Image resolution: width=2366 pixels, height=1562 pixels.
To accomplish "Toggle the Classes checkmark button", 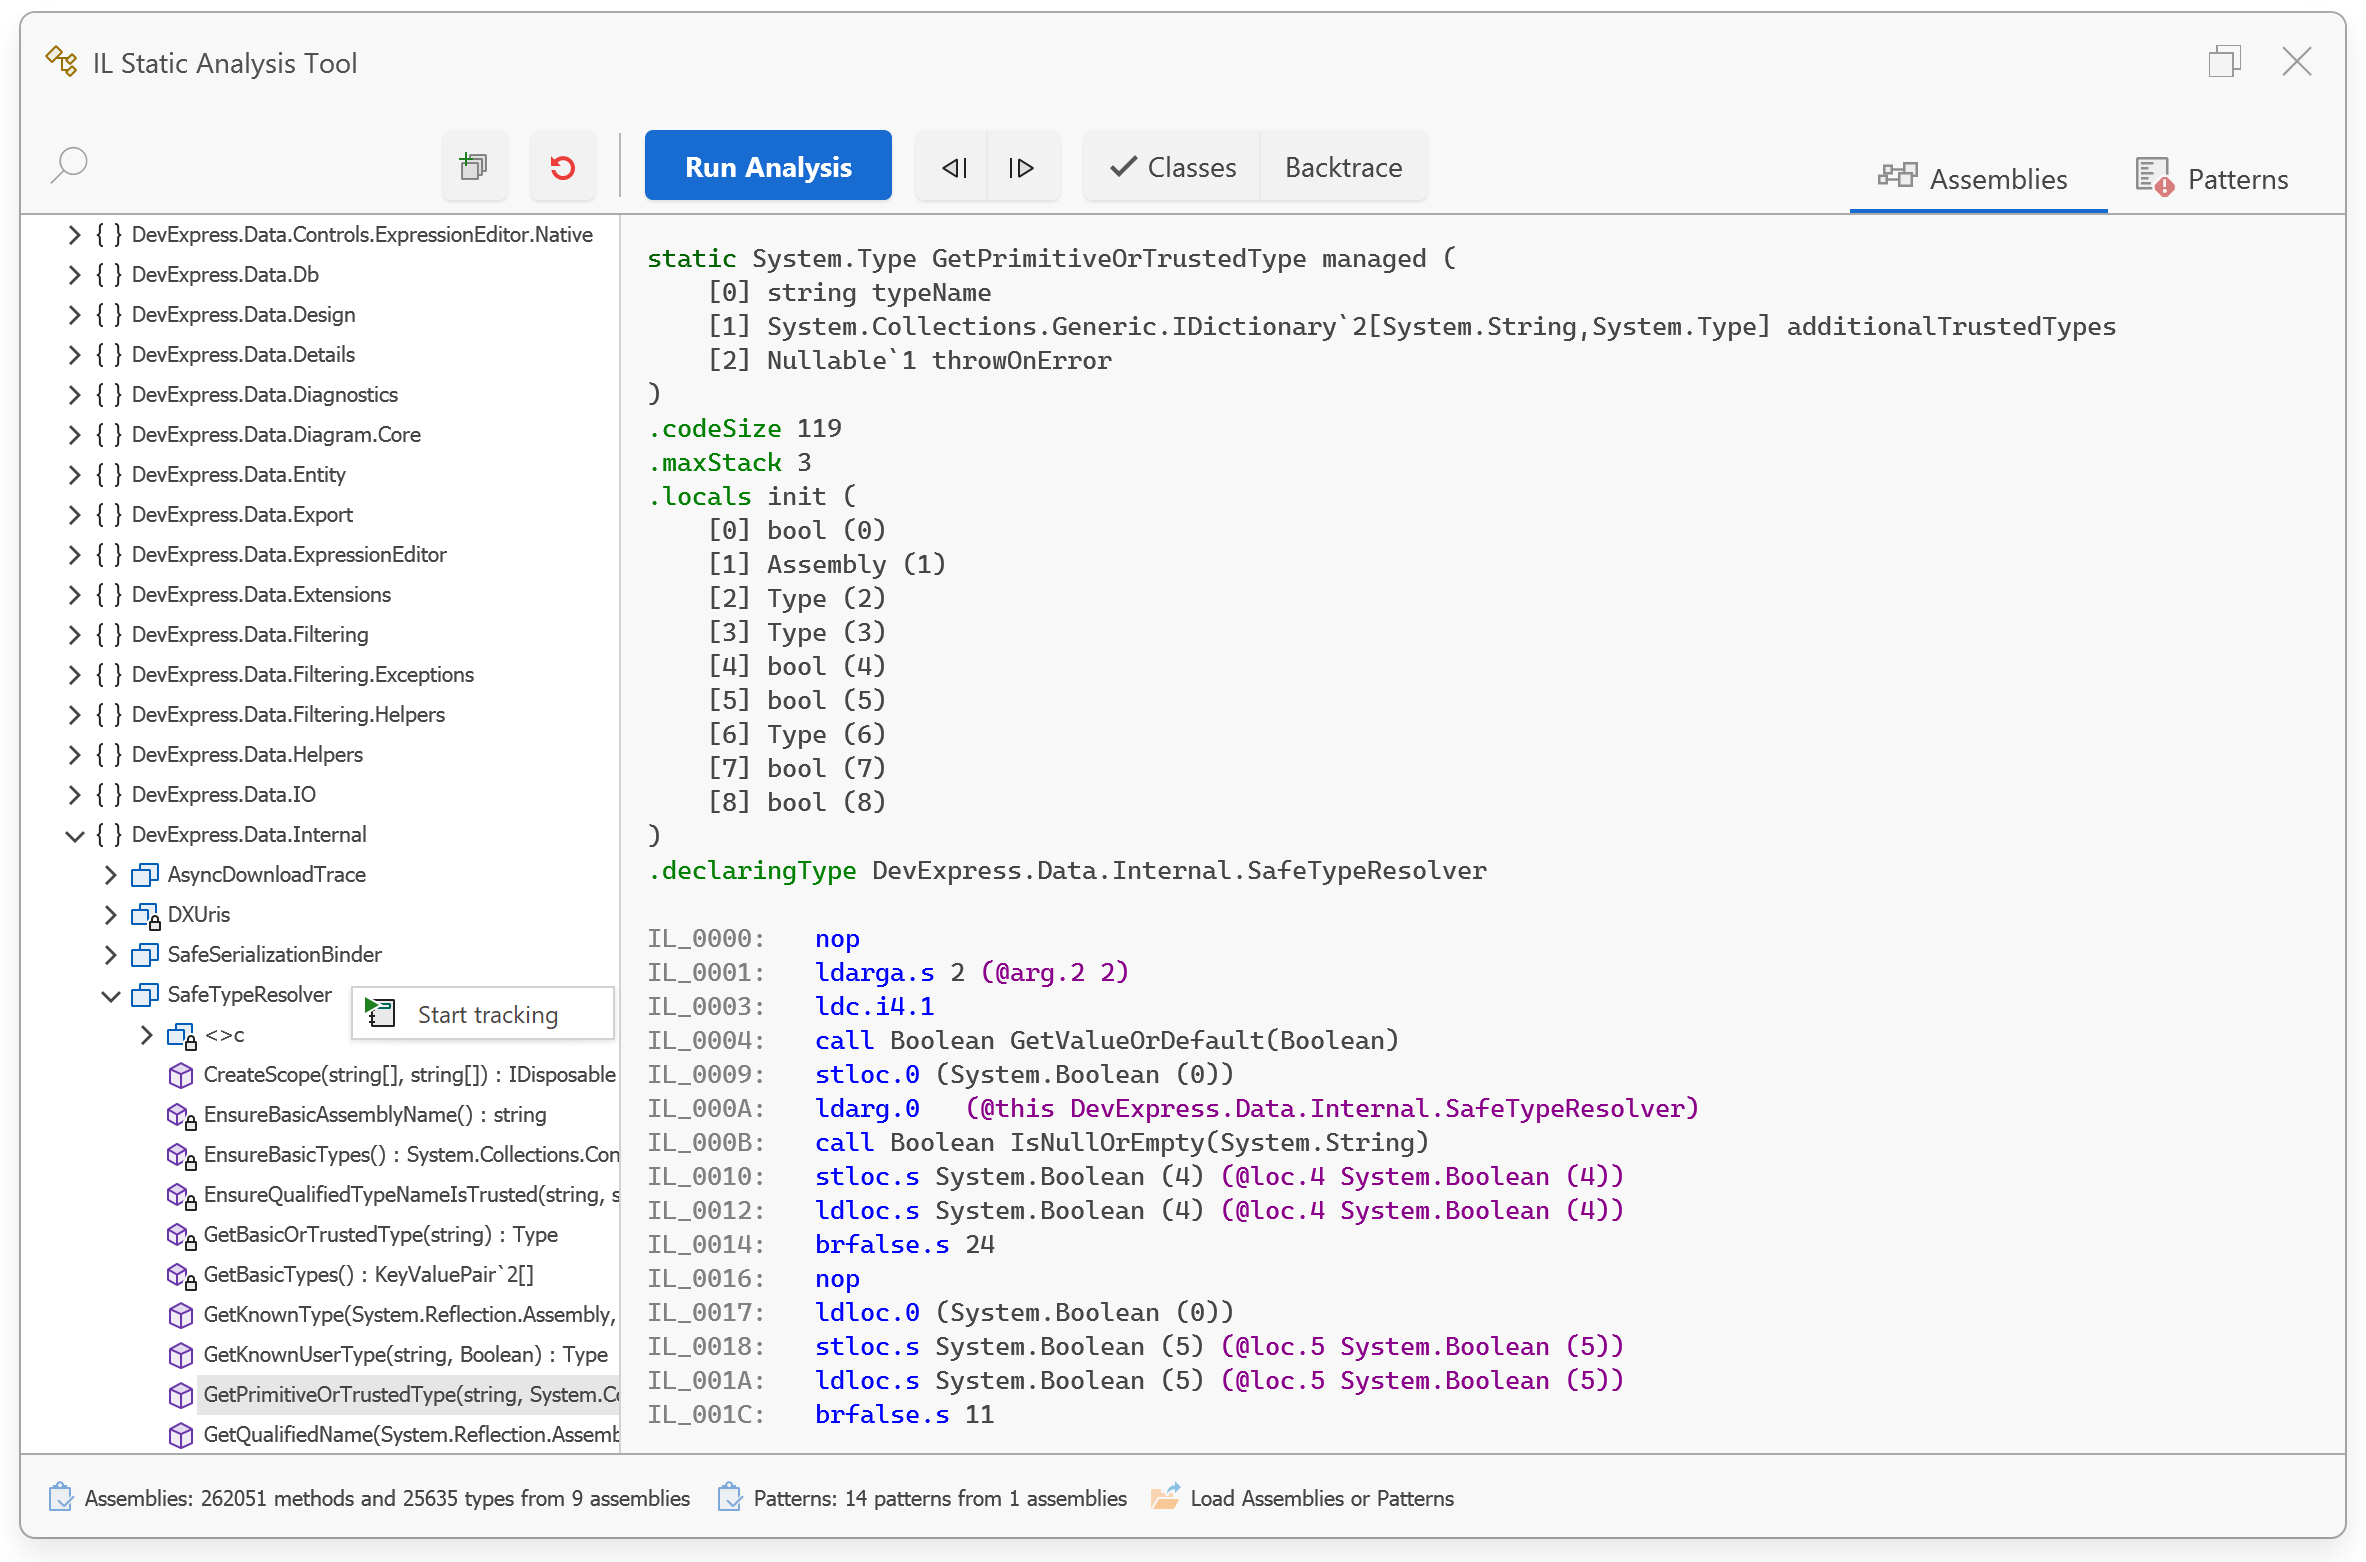I will coord(1172,167).
